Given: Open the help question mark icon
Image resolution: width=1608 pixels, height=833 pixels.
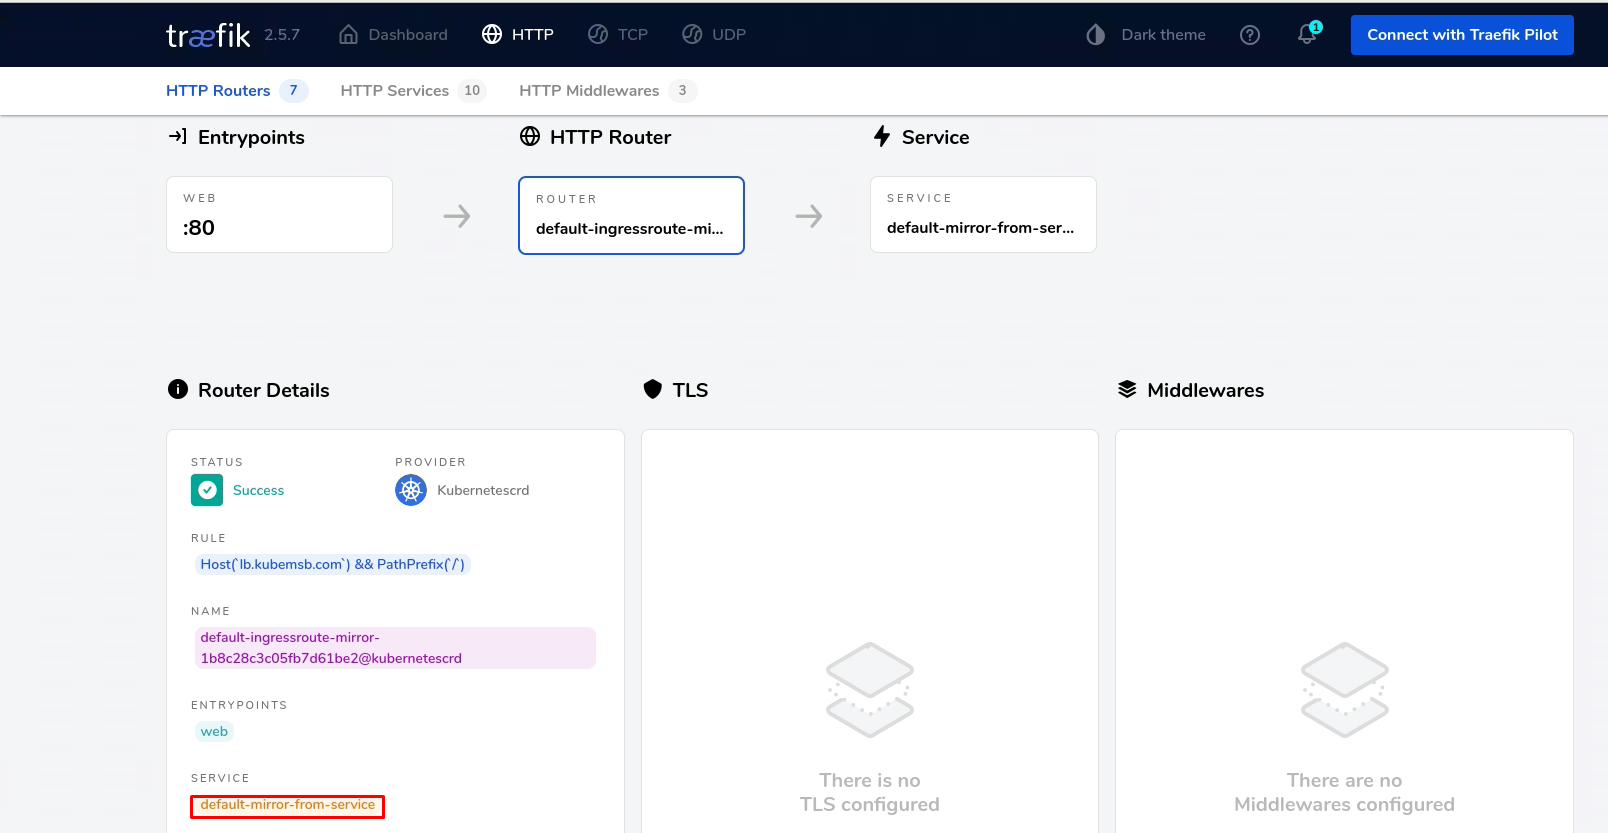Looking at the screenshot, I should pyautogui.click(x=1249, y=35).
